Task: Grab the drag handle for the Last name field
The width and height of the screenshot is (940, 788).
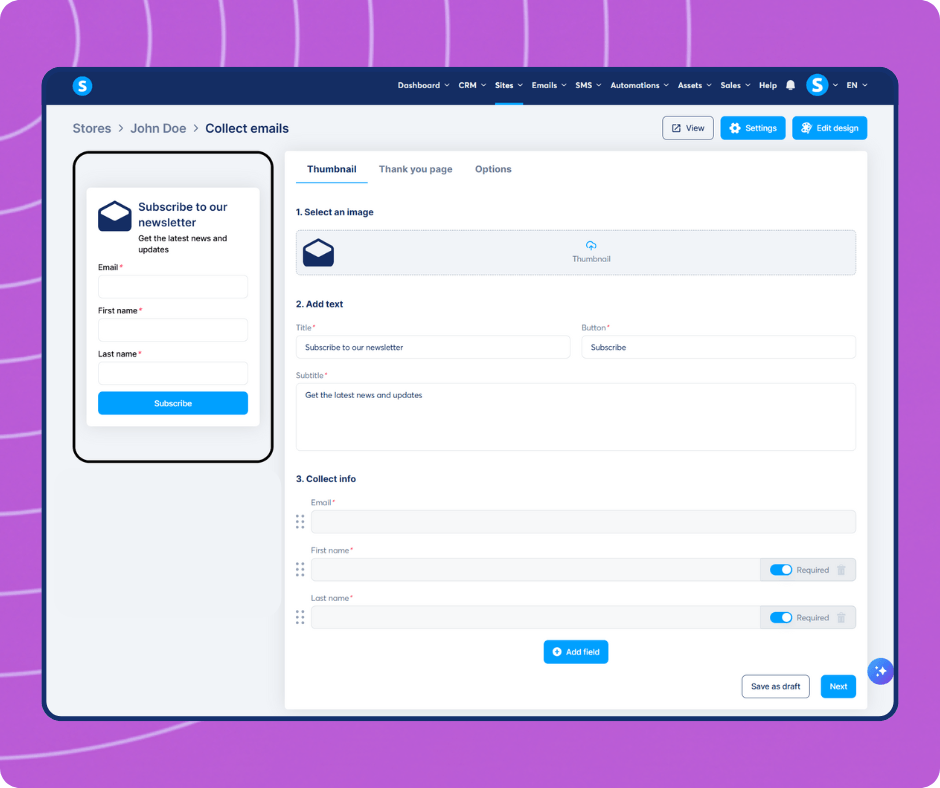Action: click(x=300, y=617)
